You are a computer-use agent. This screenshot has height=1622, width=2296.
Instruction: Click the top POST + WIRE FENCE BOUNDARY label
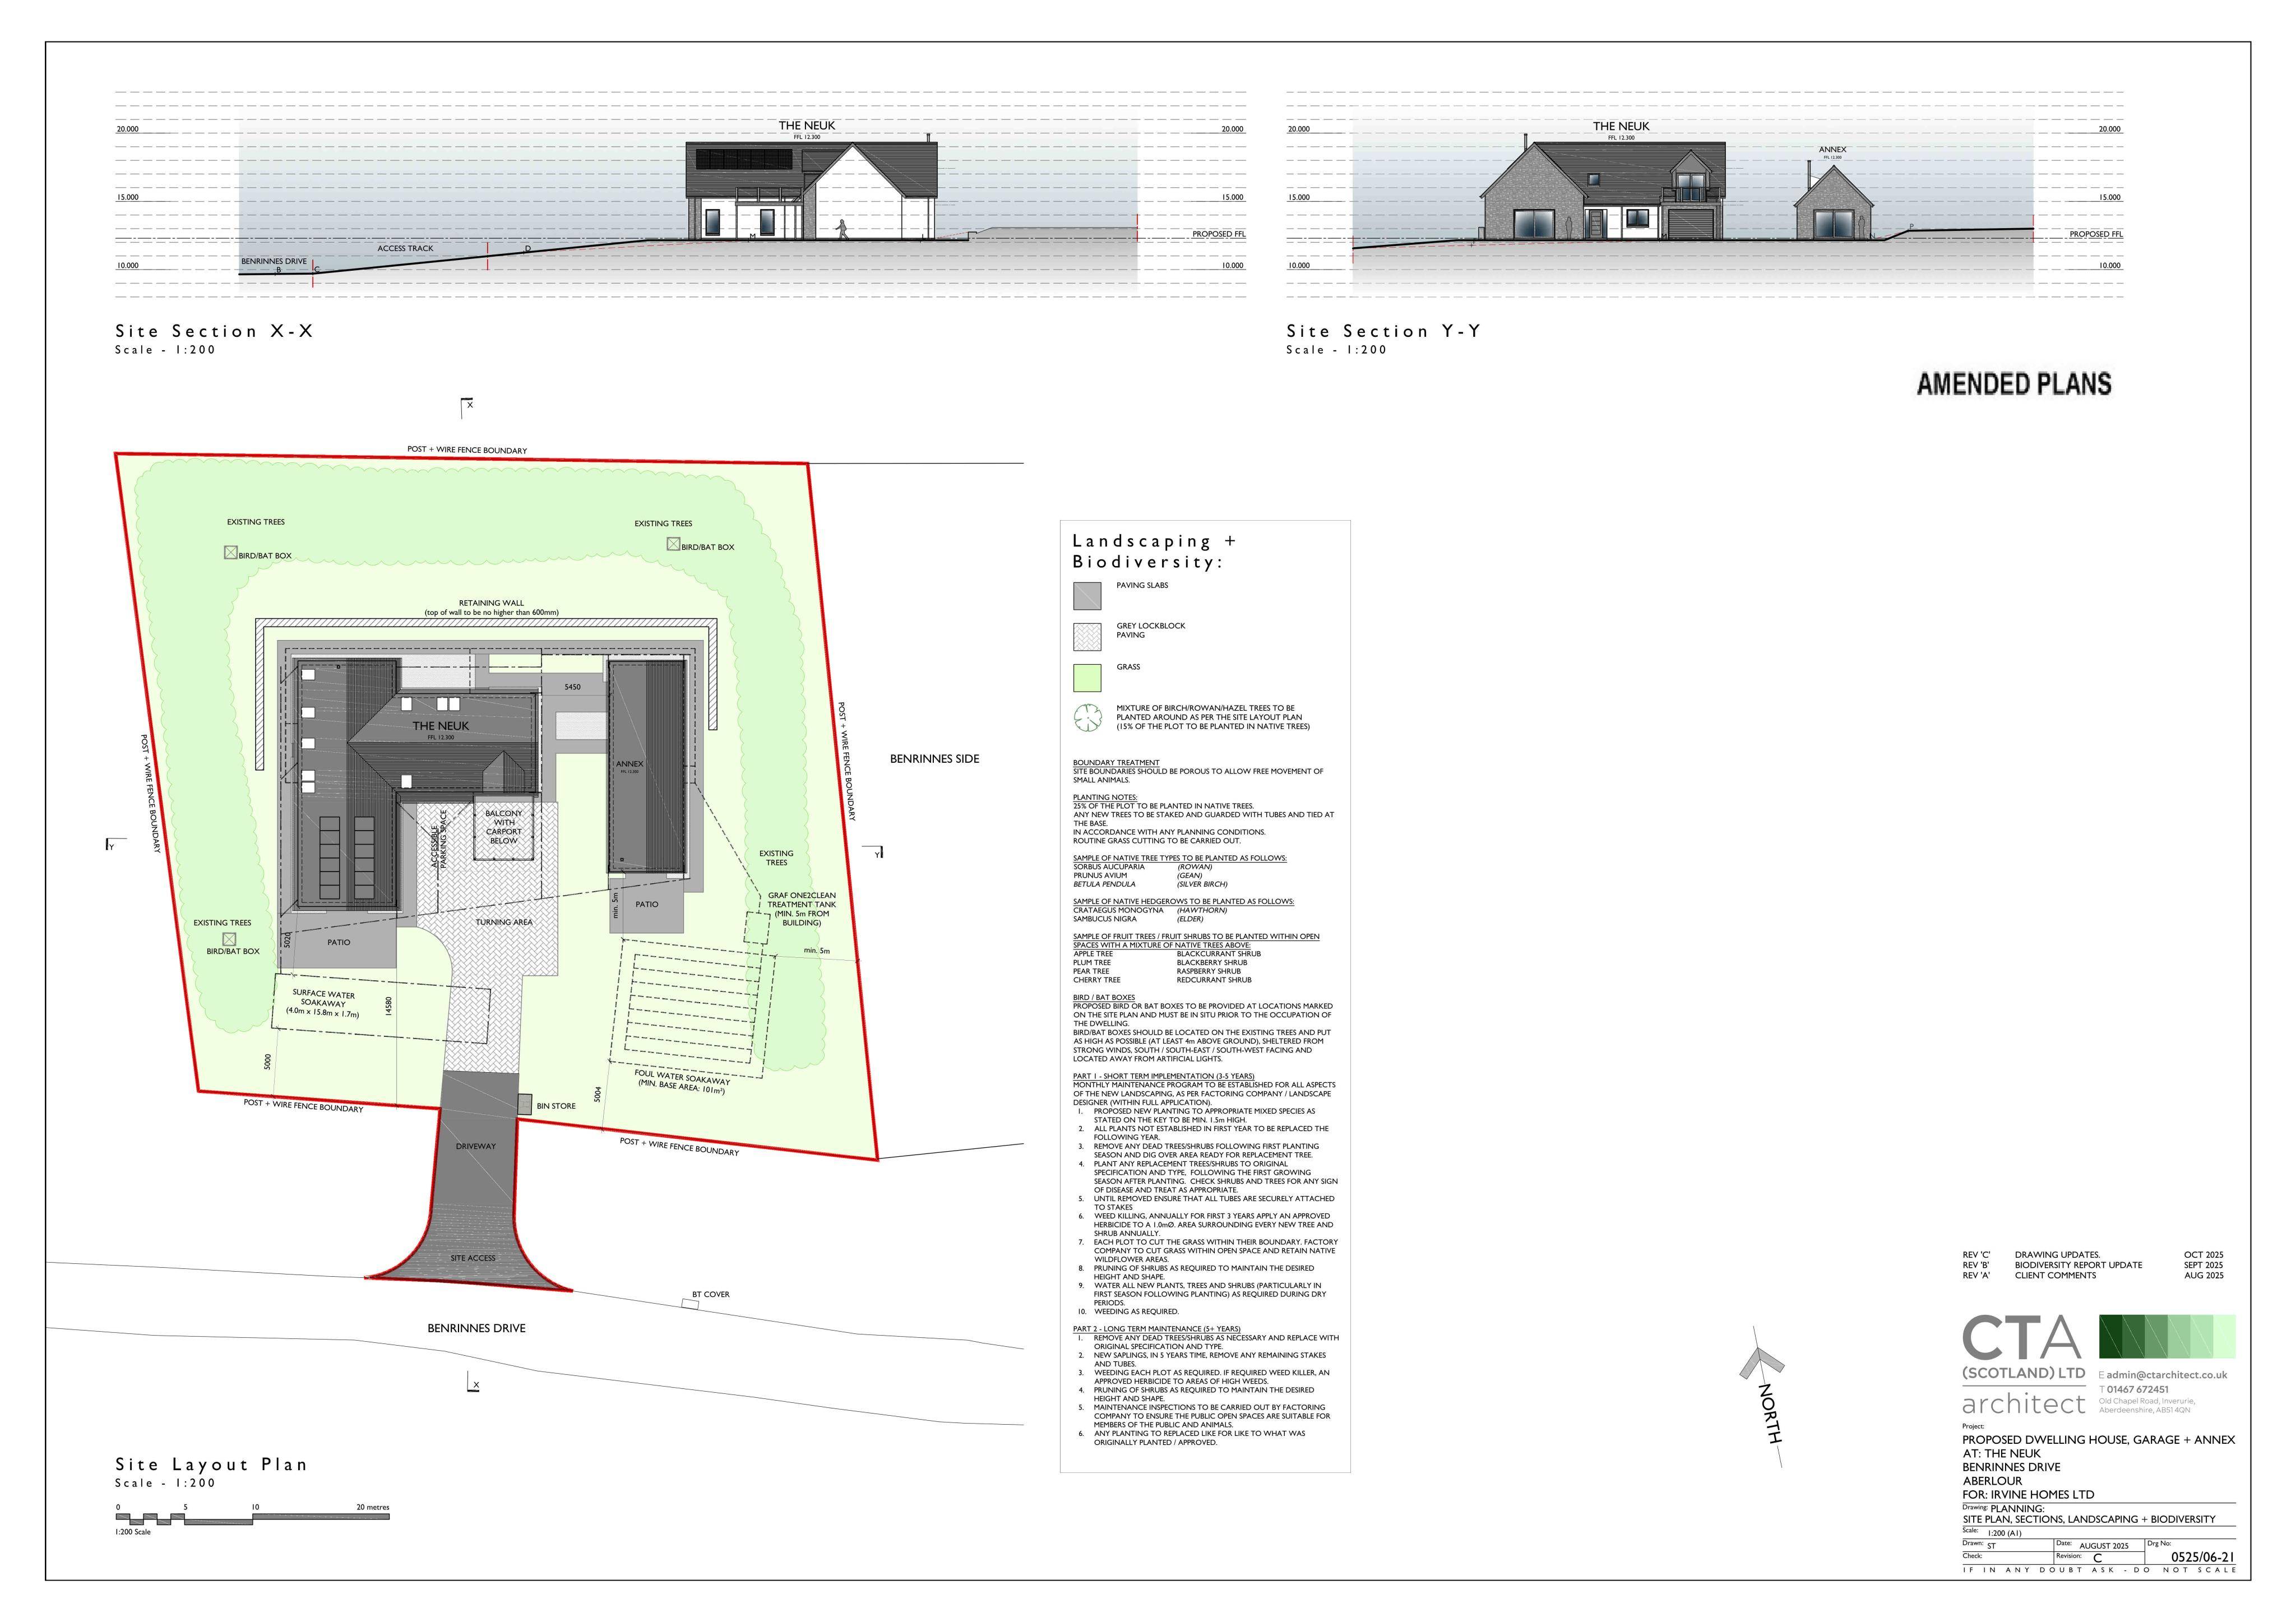(467, 450)
